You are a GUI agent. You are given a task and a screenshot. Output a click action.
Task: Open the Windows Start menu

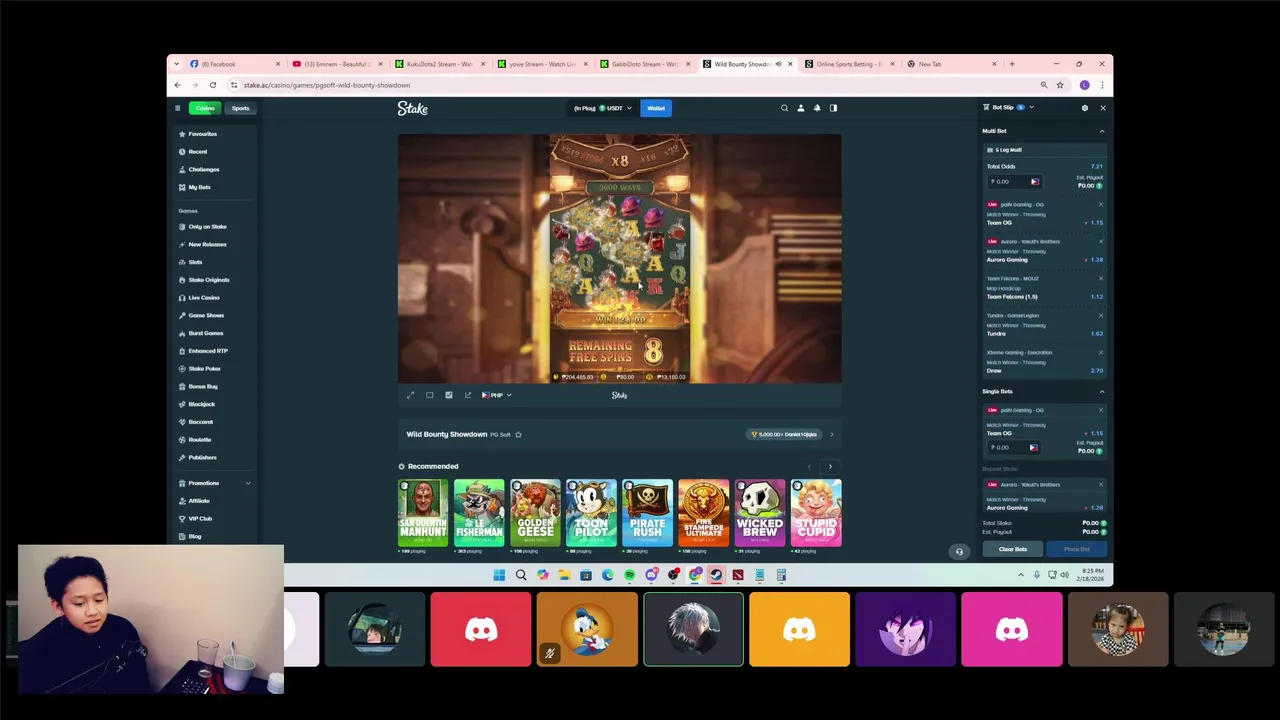499,575
